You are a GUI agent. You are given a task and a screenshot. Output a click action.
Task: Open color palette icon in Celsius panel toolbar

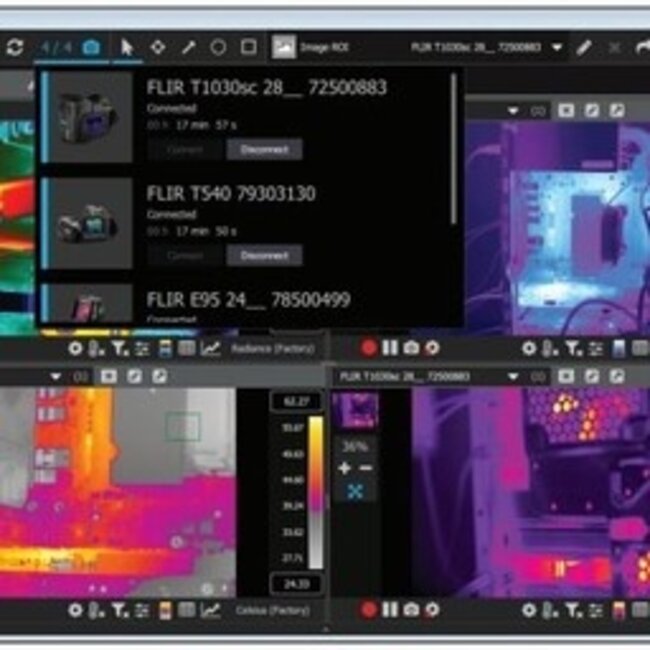pos(165,611)
